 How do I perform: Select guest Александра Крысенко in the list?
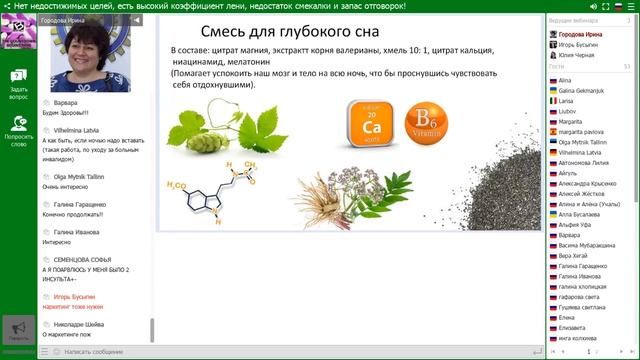pos(589,184)
